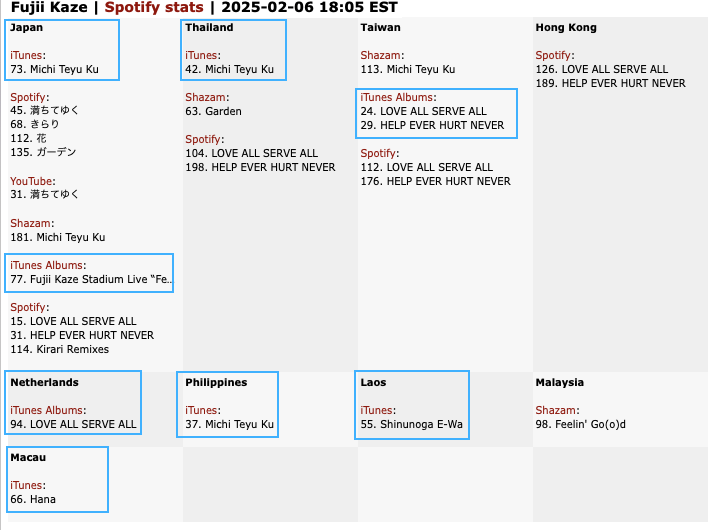Click the Laos country heading
Image resolution: width=709 pixels, height=530 pixels.
(x=373, y=382)
